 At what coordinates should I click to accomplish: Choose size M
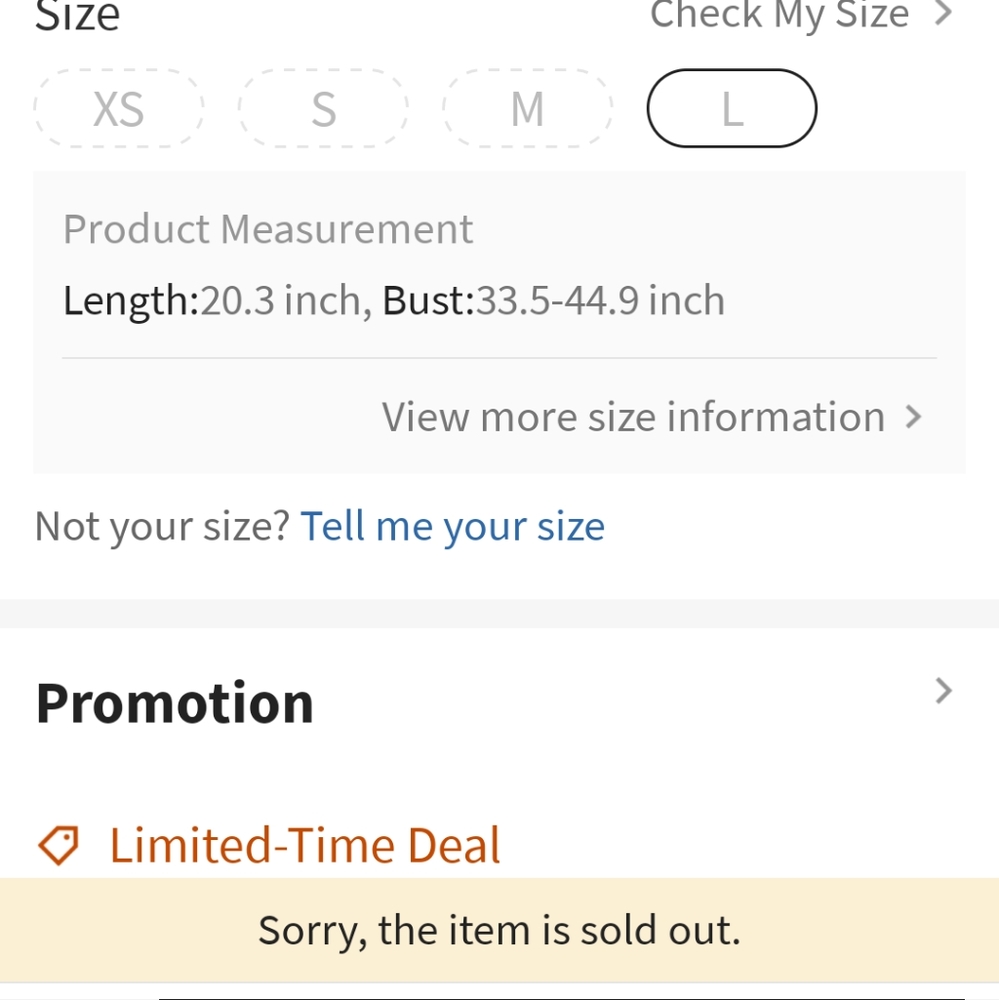click(528, 108)
